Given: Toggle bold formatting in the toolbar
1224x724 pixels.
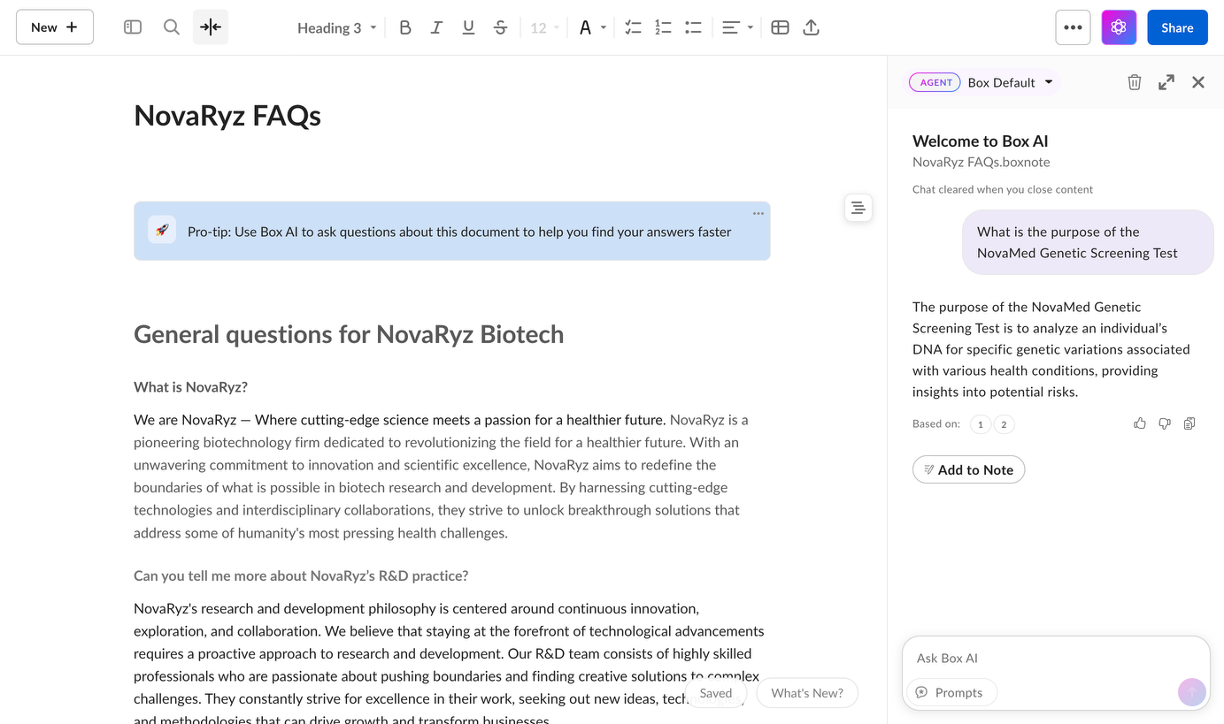Looking at the screenshot, I should [x=405, y=27].
